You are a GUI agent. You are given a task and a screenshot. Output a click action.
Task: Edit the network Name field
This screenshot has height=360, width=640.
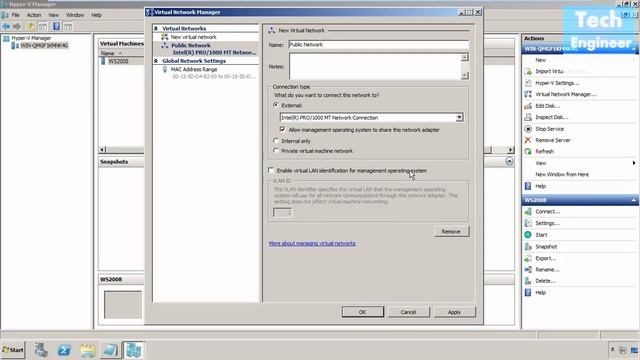[x=378, y=44]
